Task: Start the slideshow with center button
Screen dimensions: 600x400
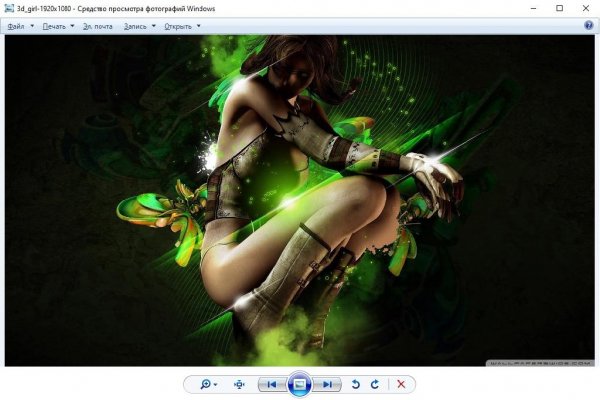Action: [300, 384]
